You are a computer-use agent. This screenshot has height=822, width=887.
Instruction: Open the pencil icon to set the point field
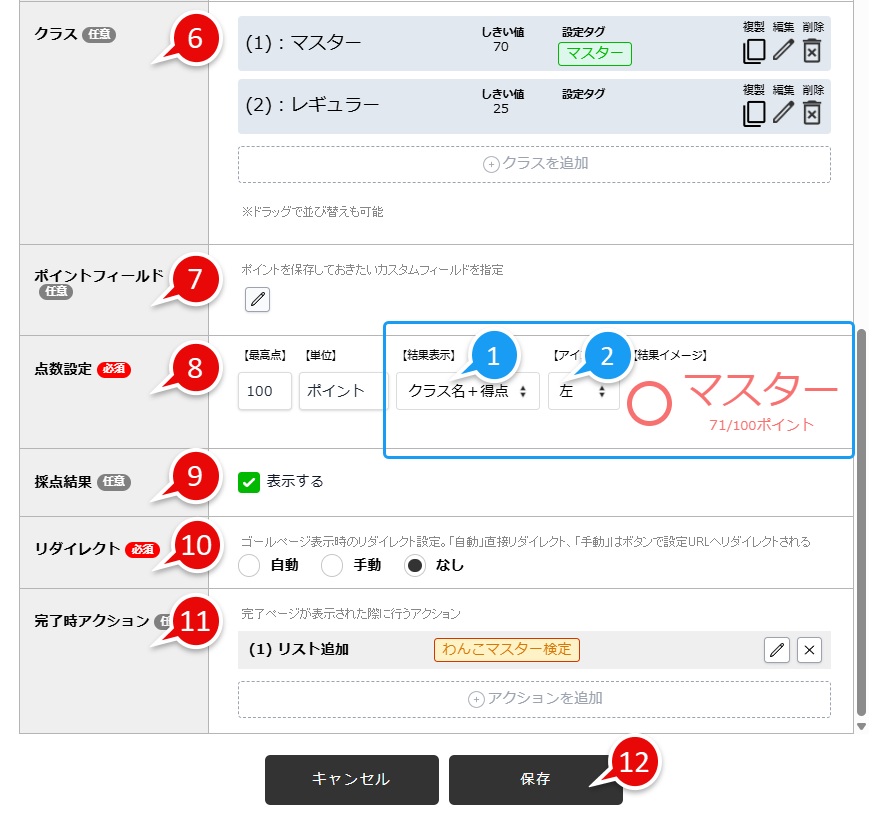click(257, 299)
